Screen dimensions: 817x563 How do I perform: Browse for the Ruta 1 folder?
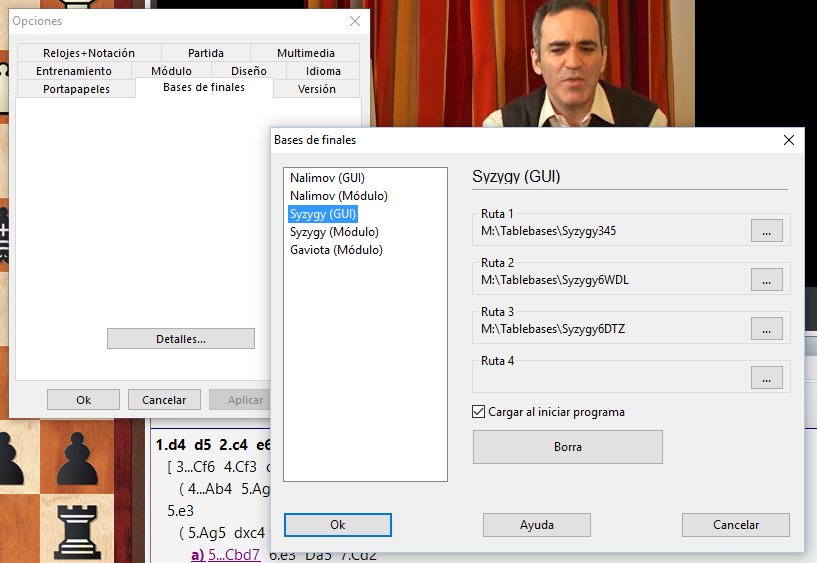[766, 231]
